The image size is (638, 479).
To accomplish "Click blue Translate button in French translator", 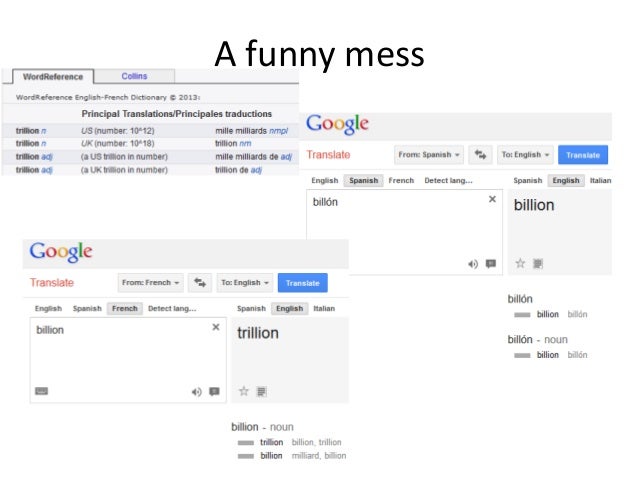I will coord(303,283).
